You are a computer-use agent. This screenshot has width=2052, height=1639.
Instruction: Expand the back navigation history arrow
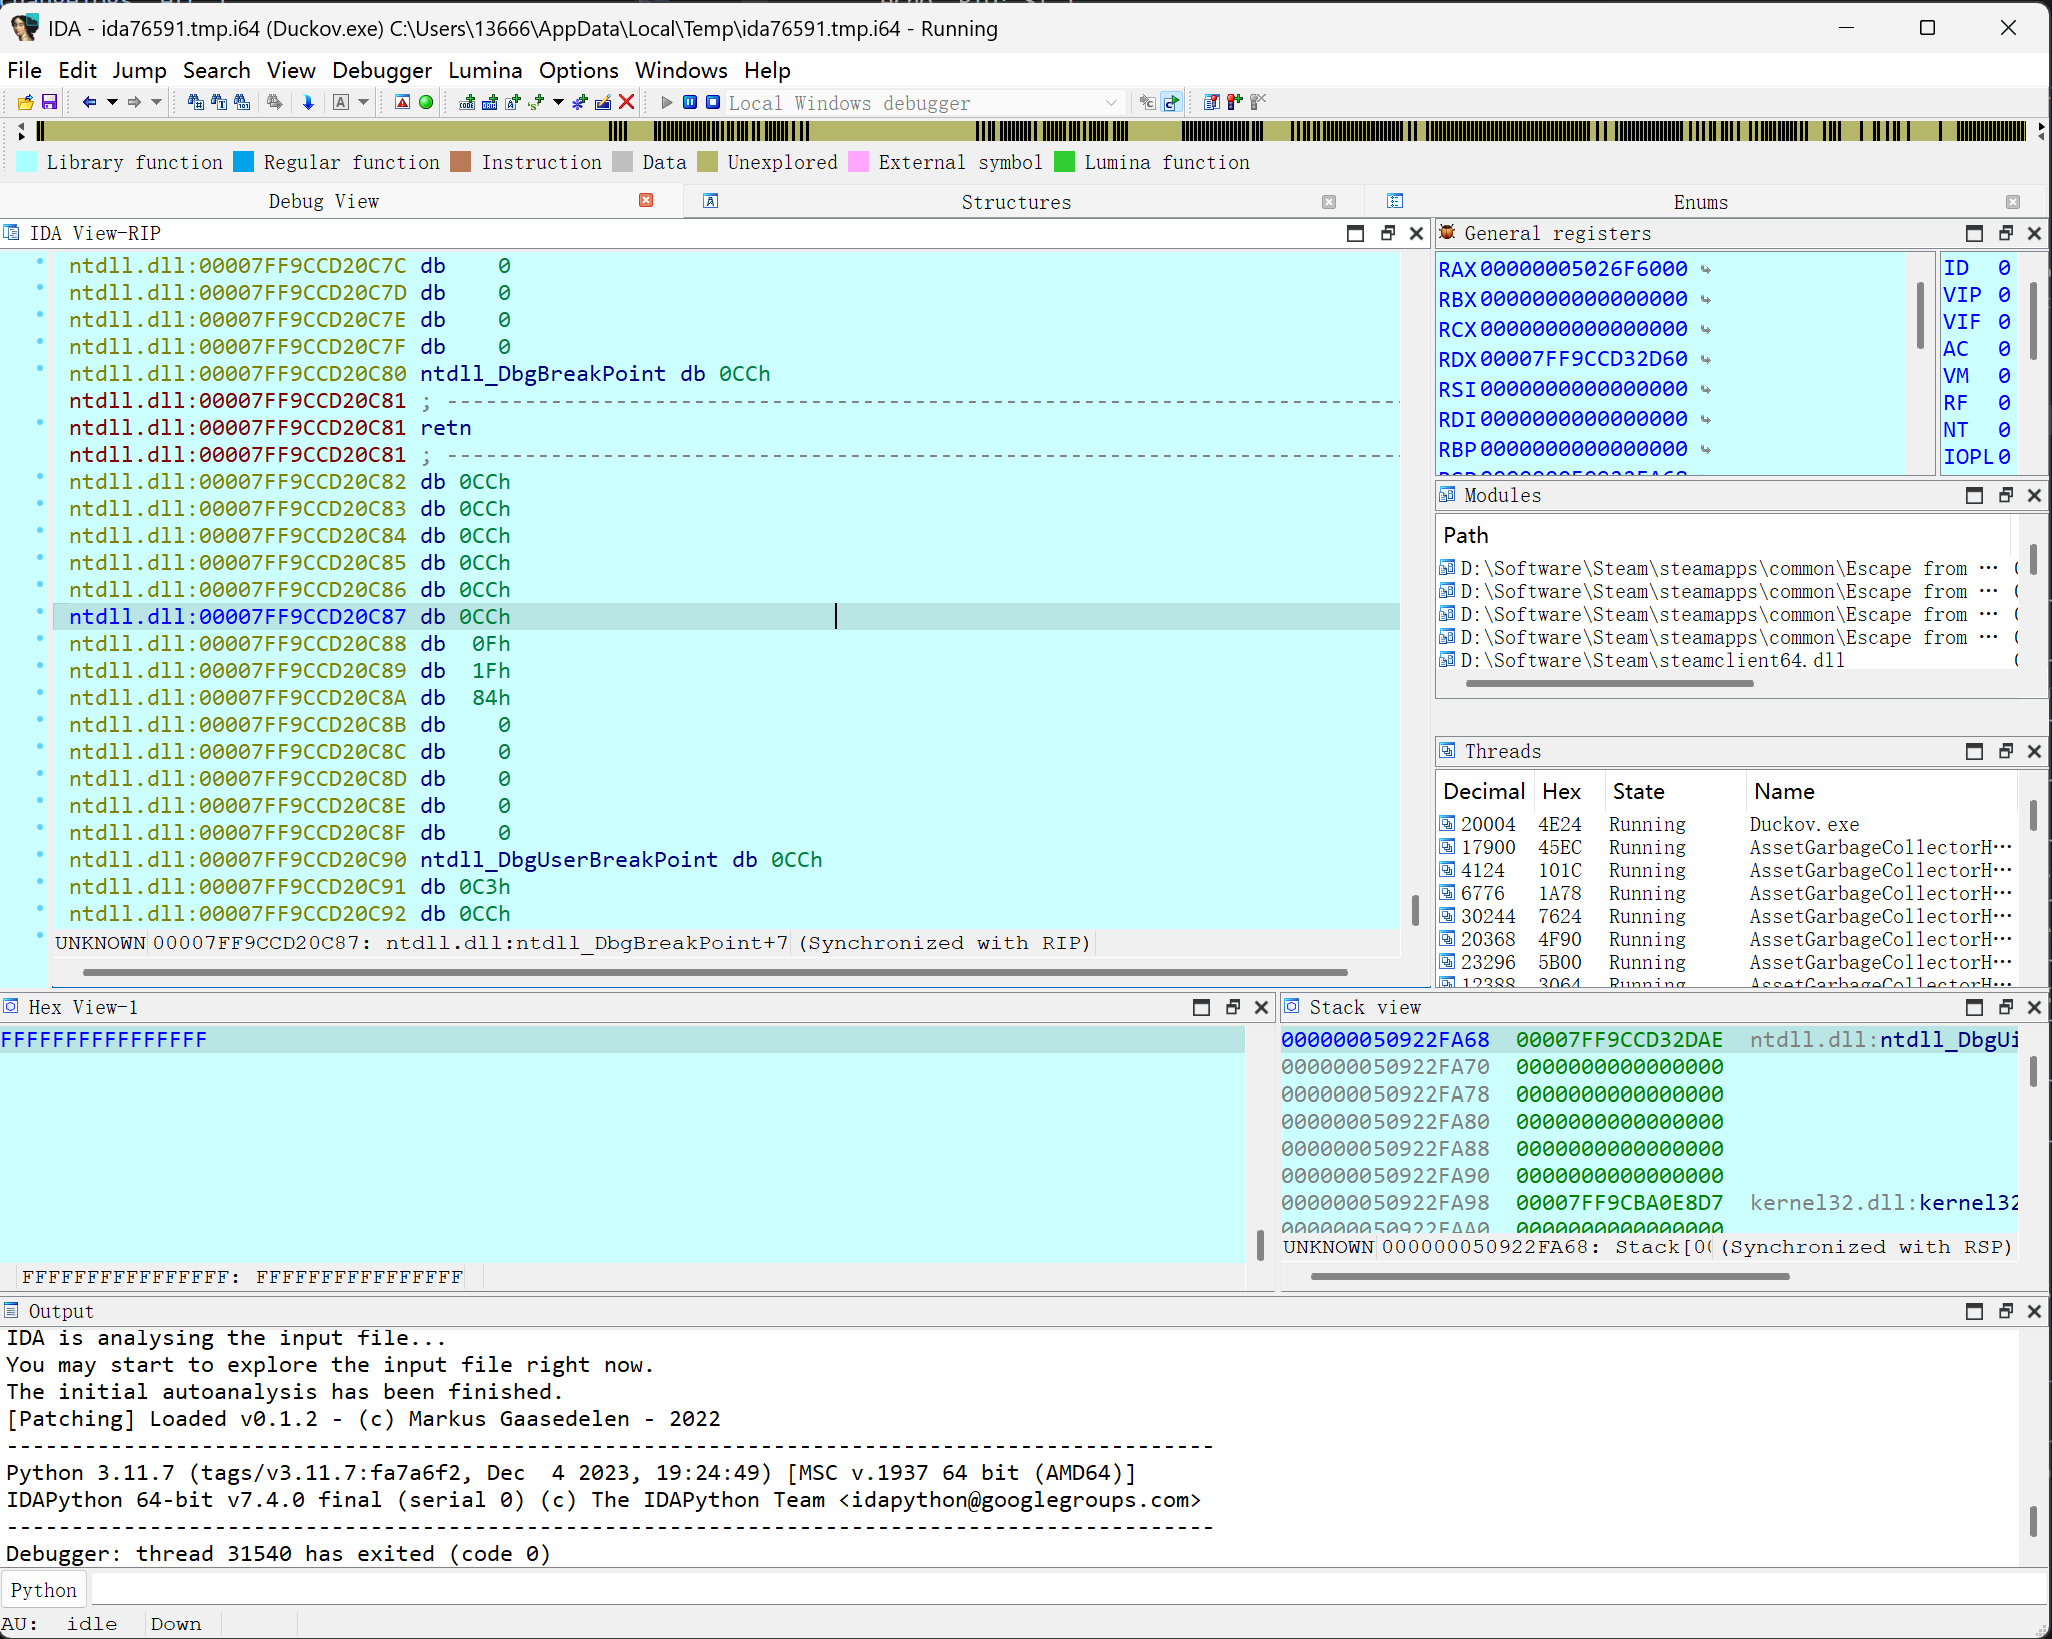(113, 102)
